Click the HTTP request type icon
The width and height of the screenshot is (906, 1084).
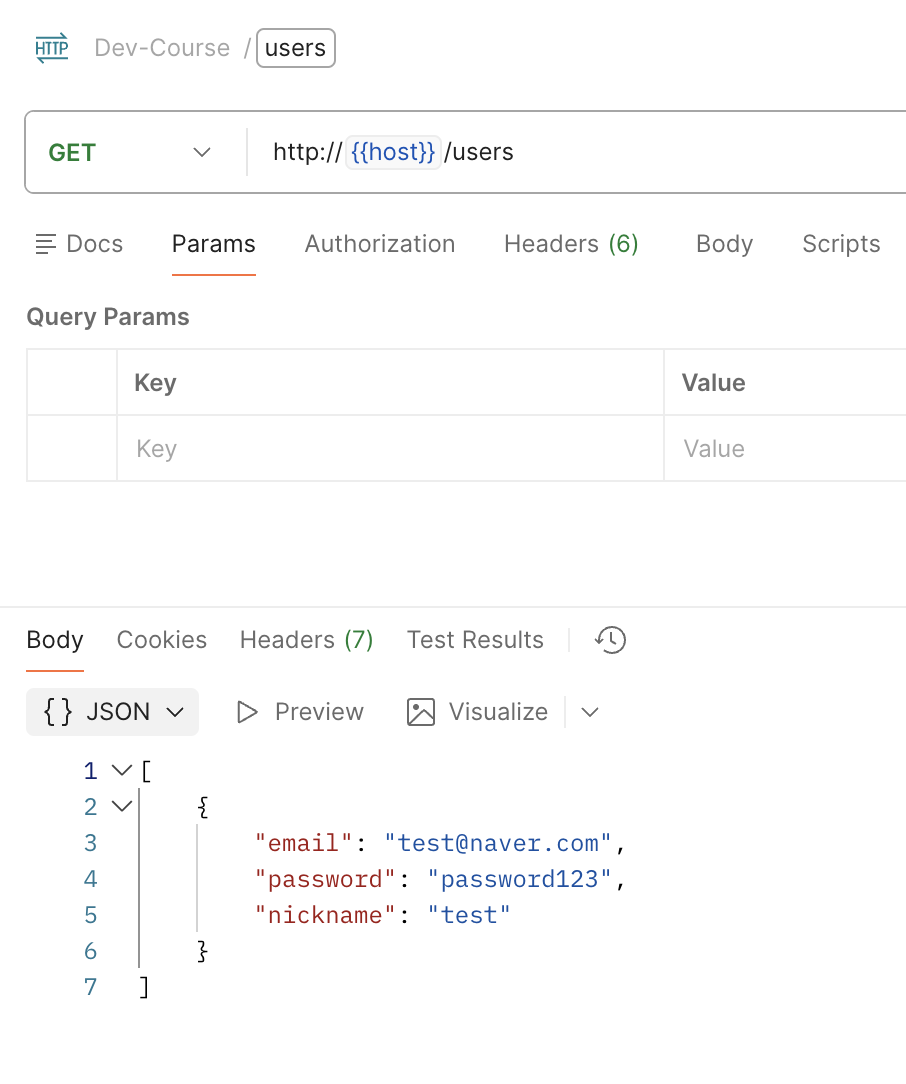pyautogui.click(x=52, y=48)
